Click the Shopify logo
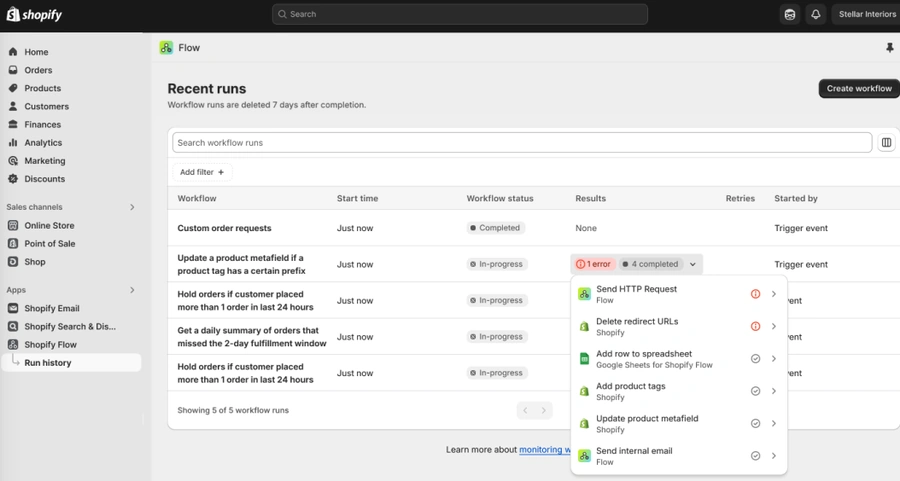Image resolution: width=900 pixels, height=481 pixels. pos(34,14)
